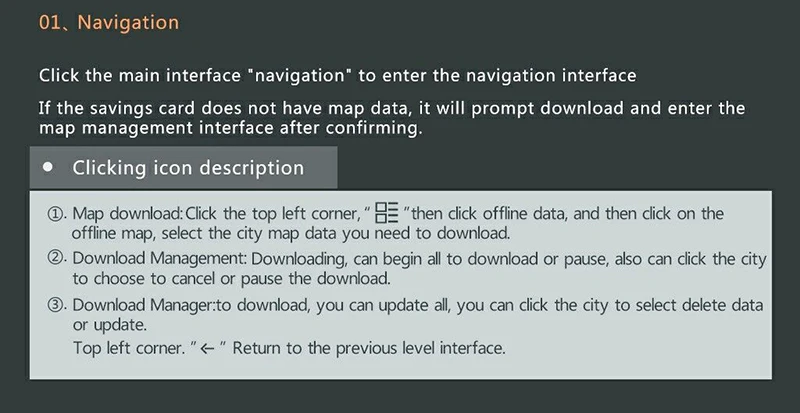800x413 pixels.
Task: Click the circled number 3 marker
Action: point(55,305)
